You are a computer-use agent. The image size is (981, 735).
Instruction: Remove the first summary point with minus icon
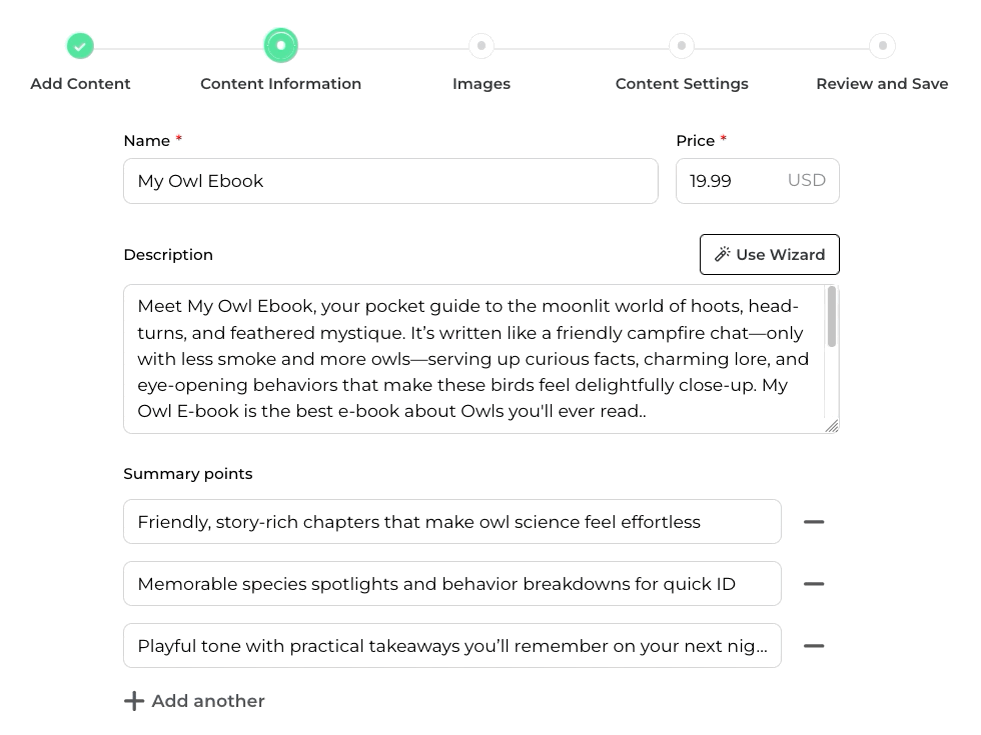pyautogui.click(x=814, y=522)
